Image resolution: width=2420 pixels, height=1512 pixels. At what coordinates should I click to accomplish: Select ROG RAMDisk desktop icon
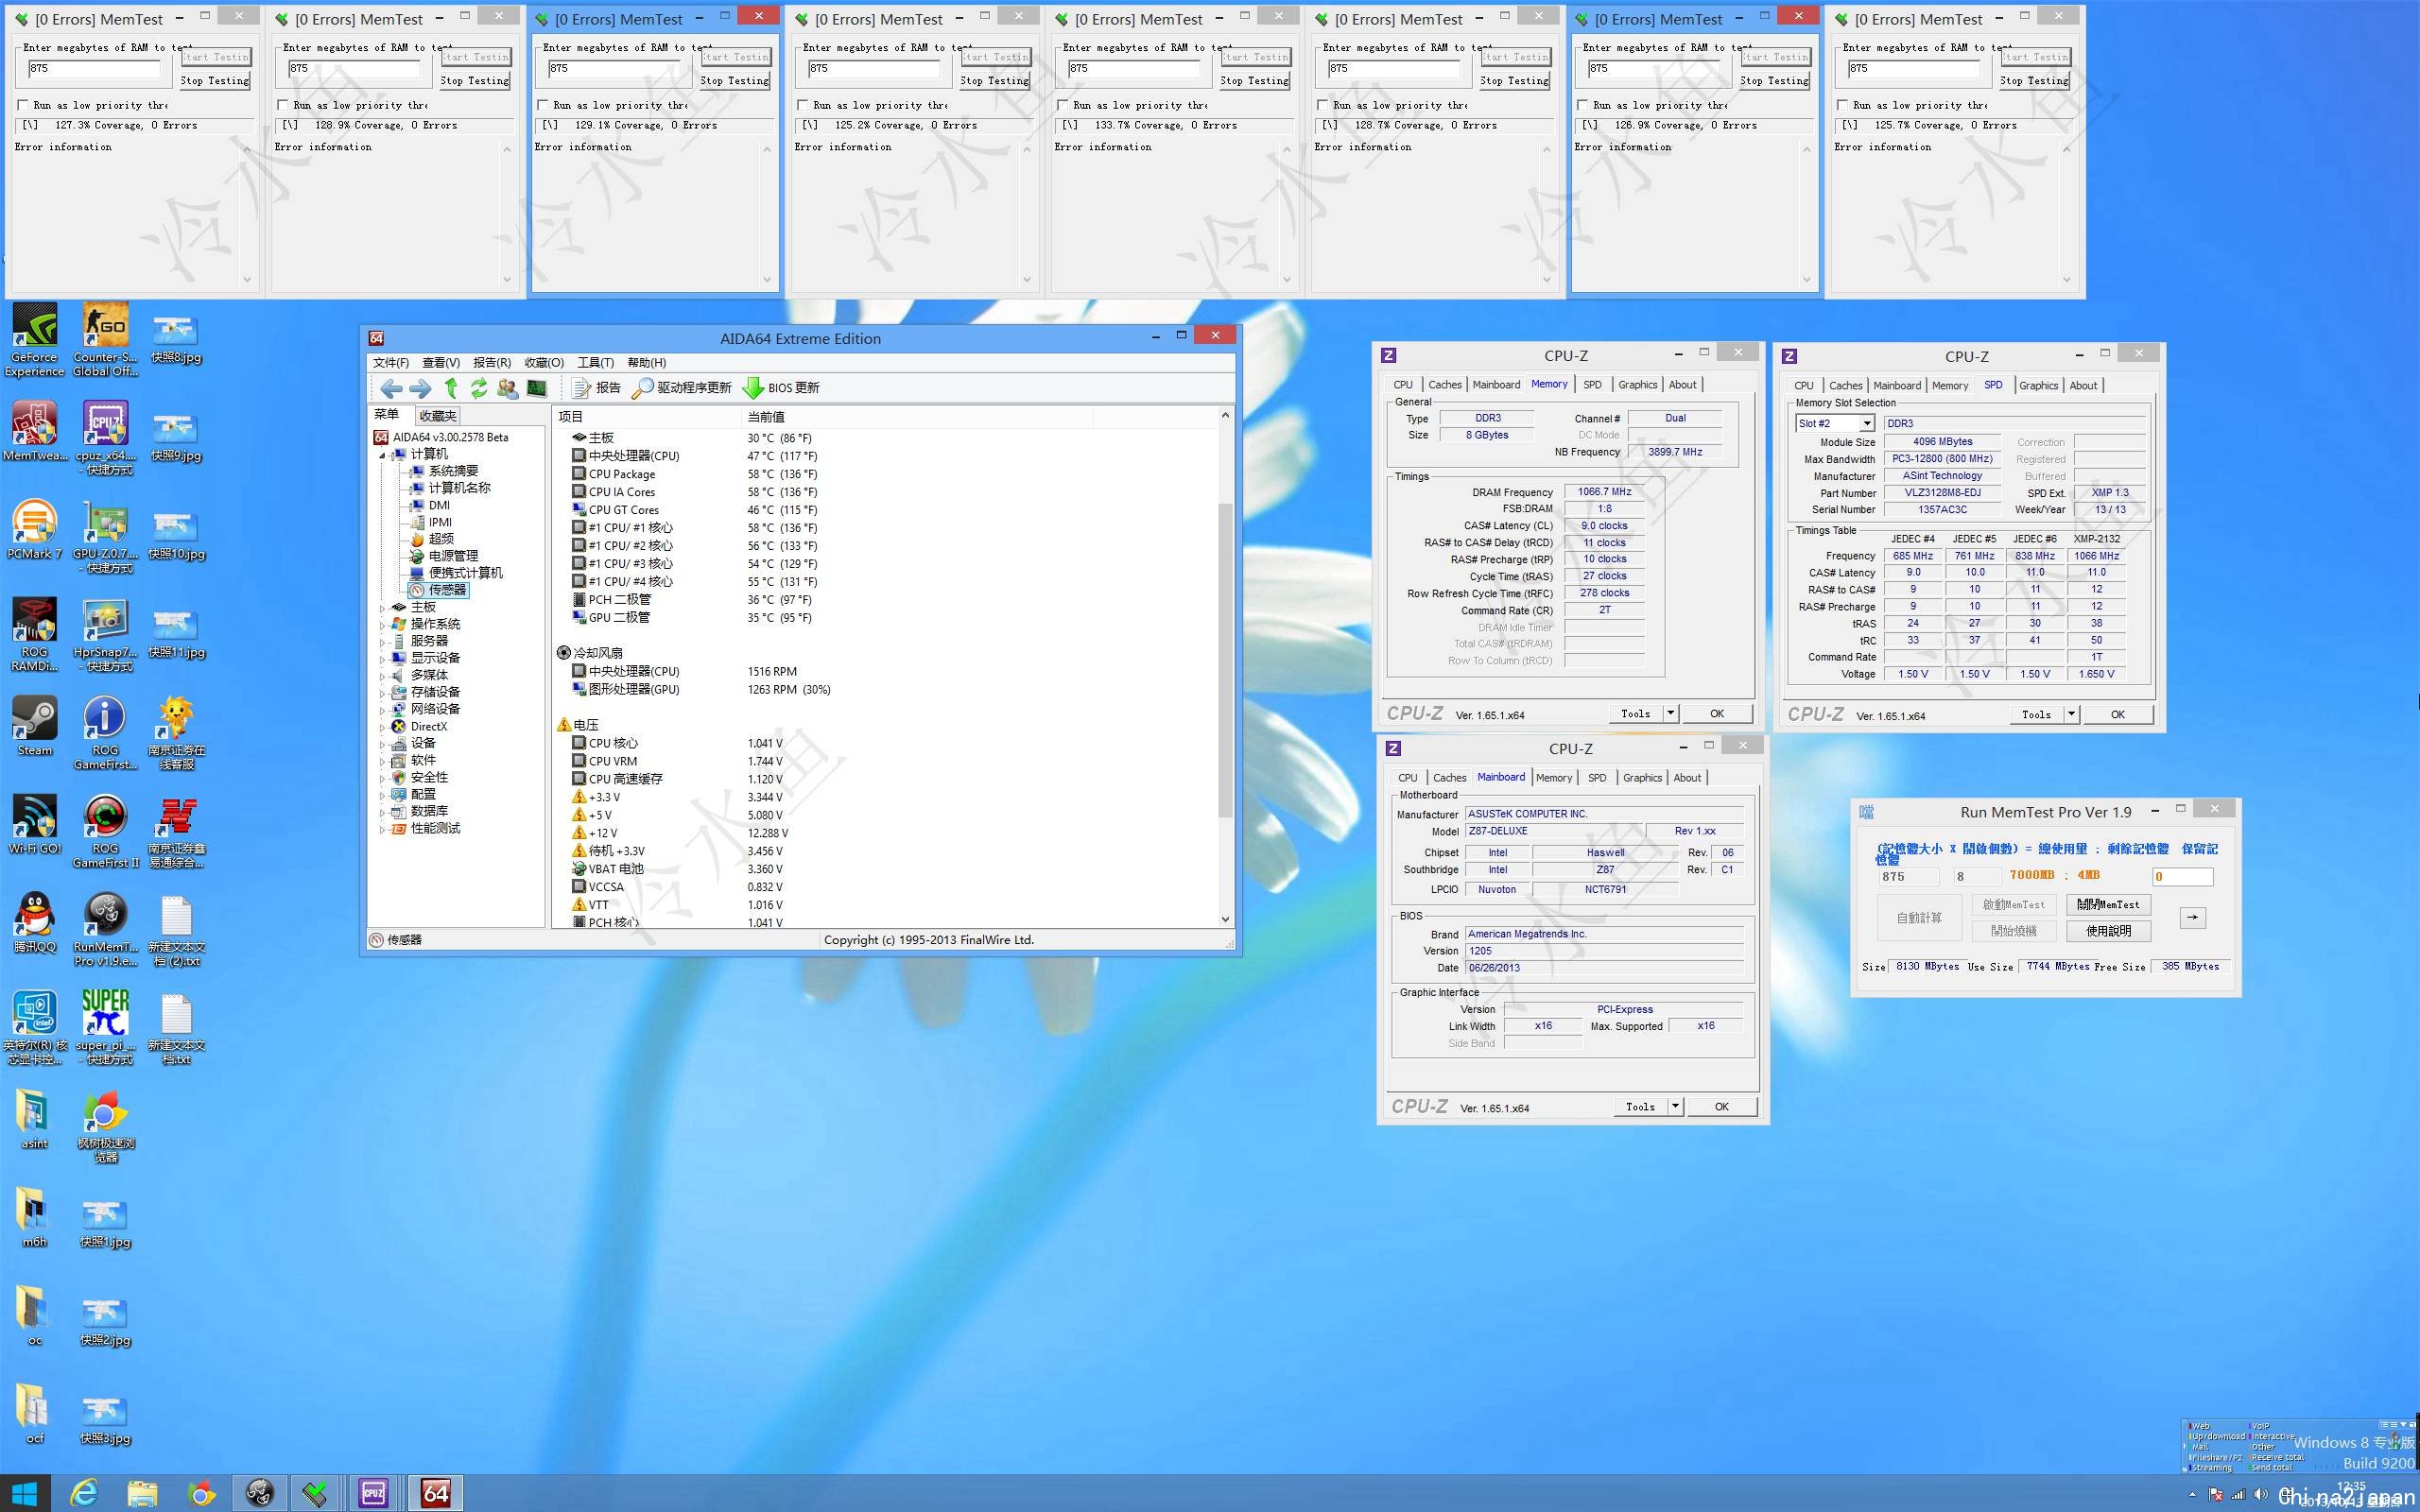click(x=34, y=634)
